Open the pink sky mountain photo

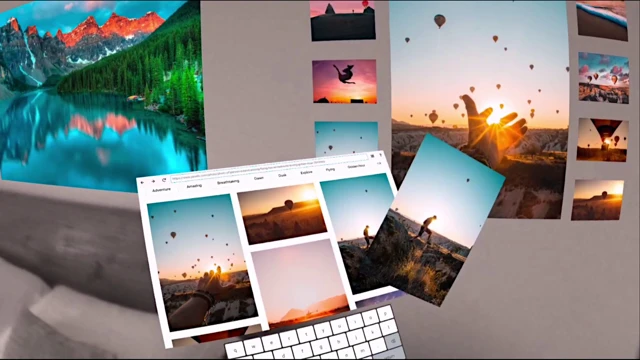tap(301, 282)
